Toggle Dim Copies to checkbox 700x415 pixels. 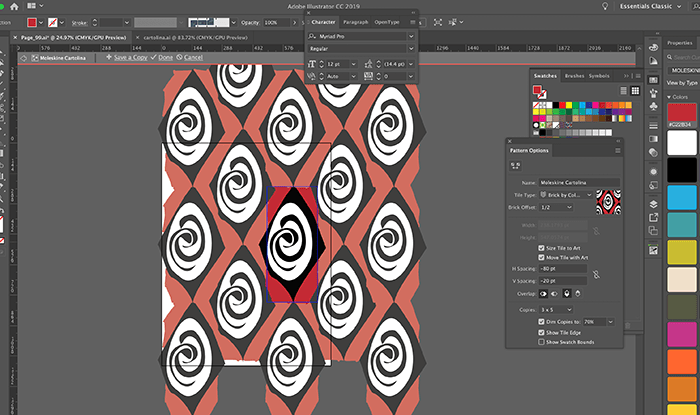[541, 322]
